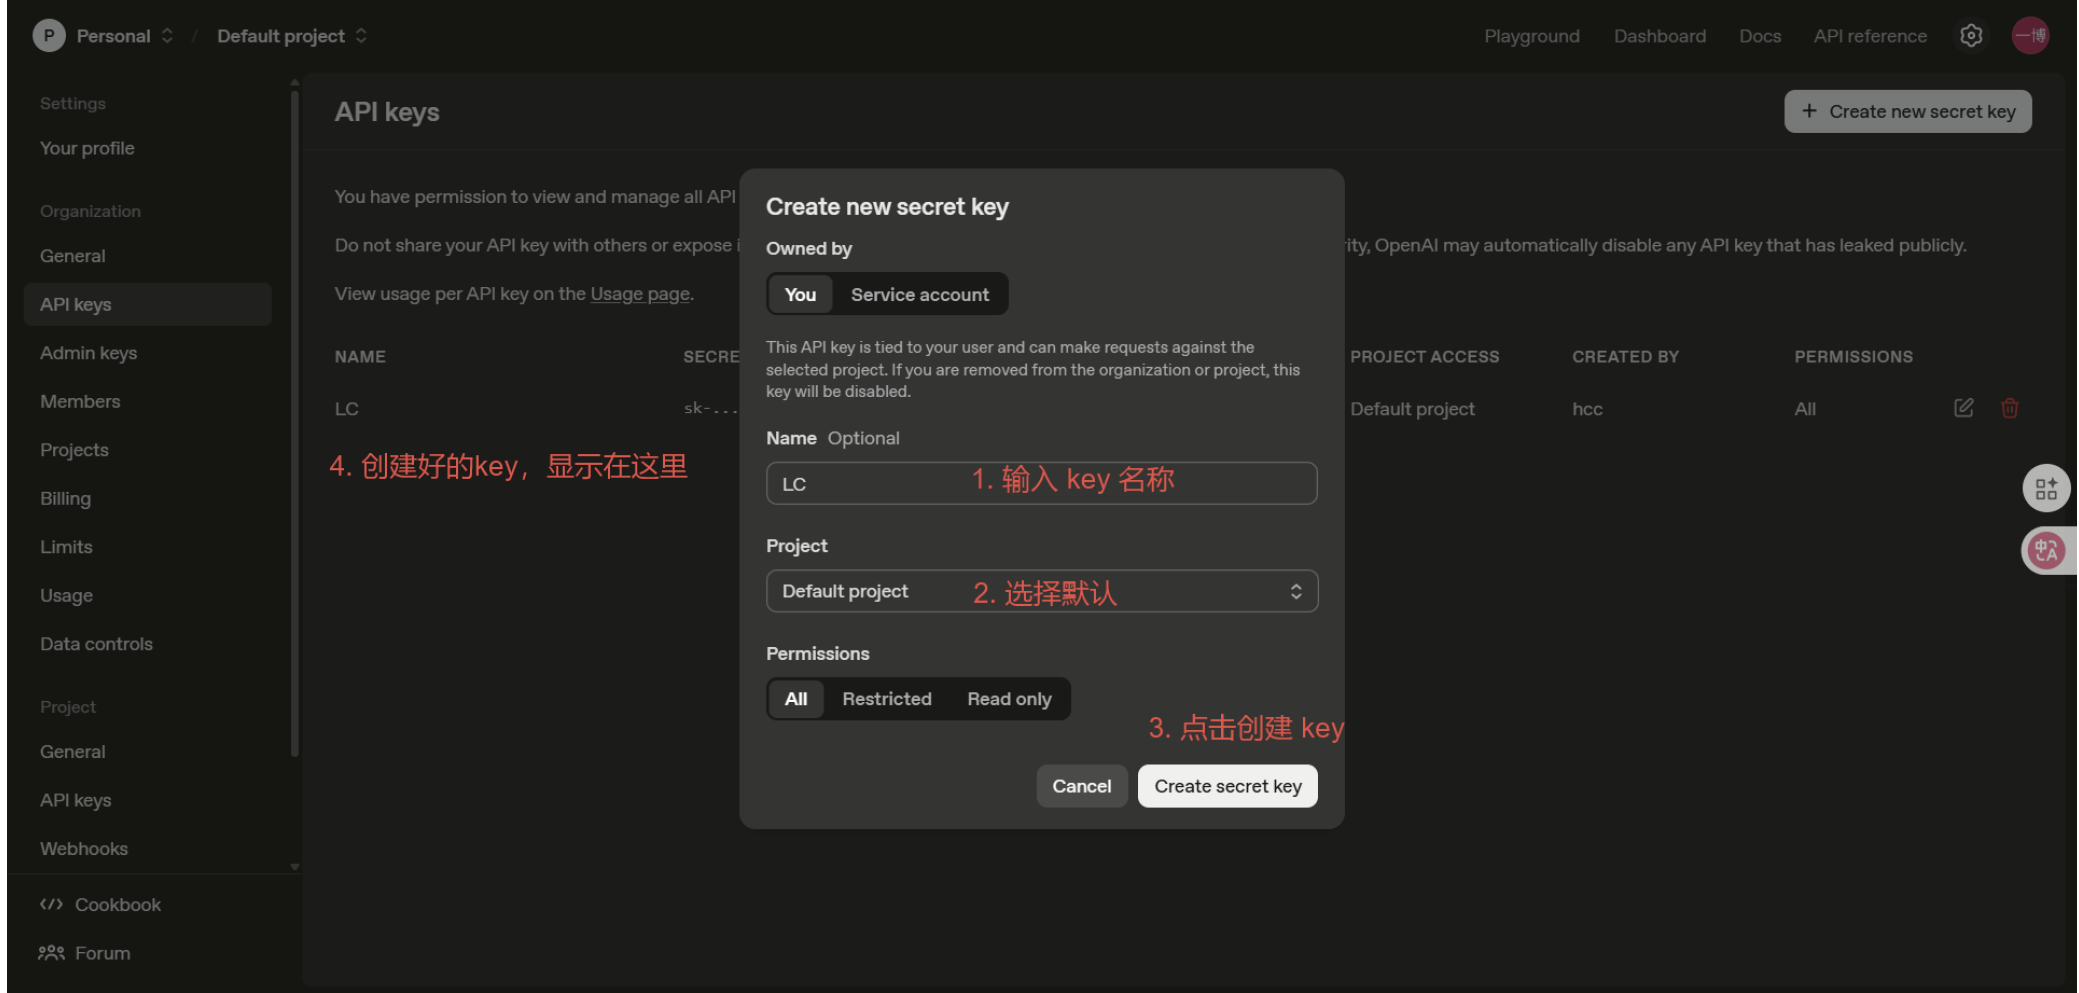Viewport: 2079px width, 993px height.
Task: Open the Project dropdown in the dialog
Action: pos(1041,591)
